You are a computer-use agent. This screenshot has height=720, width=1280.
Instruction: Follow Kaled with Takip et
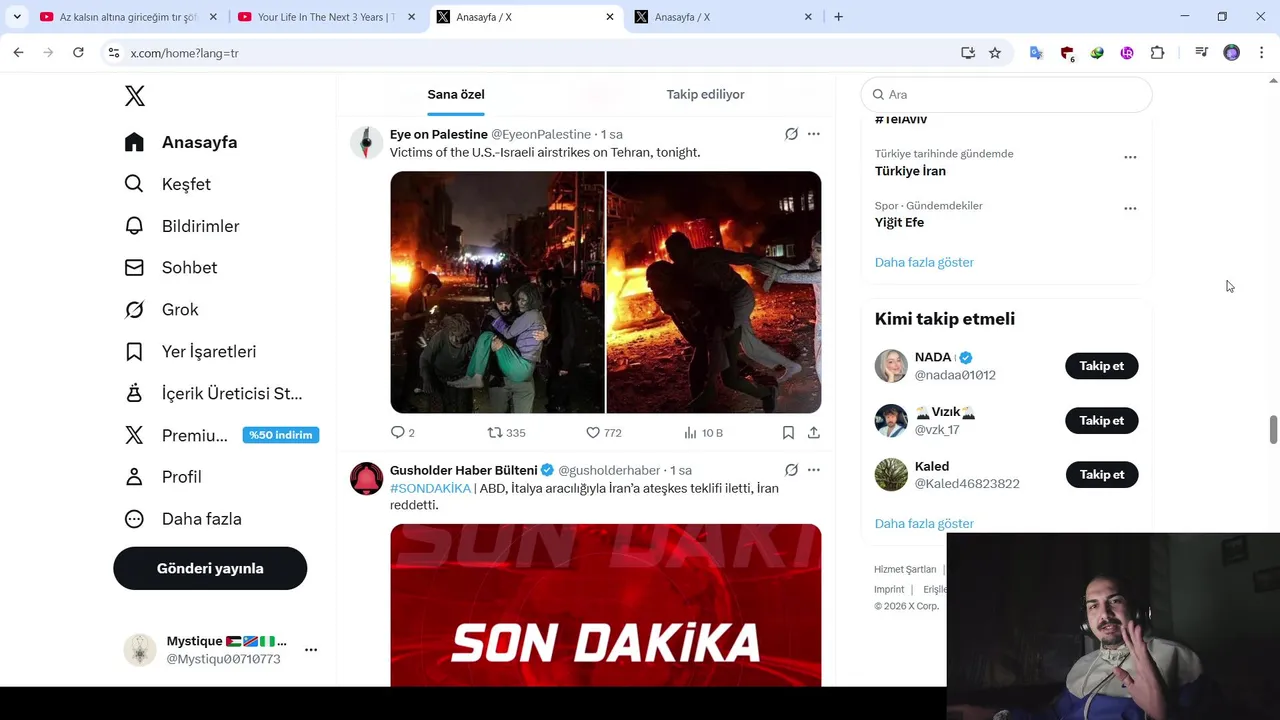tap(1102, 475)
